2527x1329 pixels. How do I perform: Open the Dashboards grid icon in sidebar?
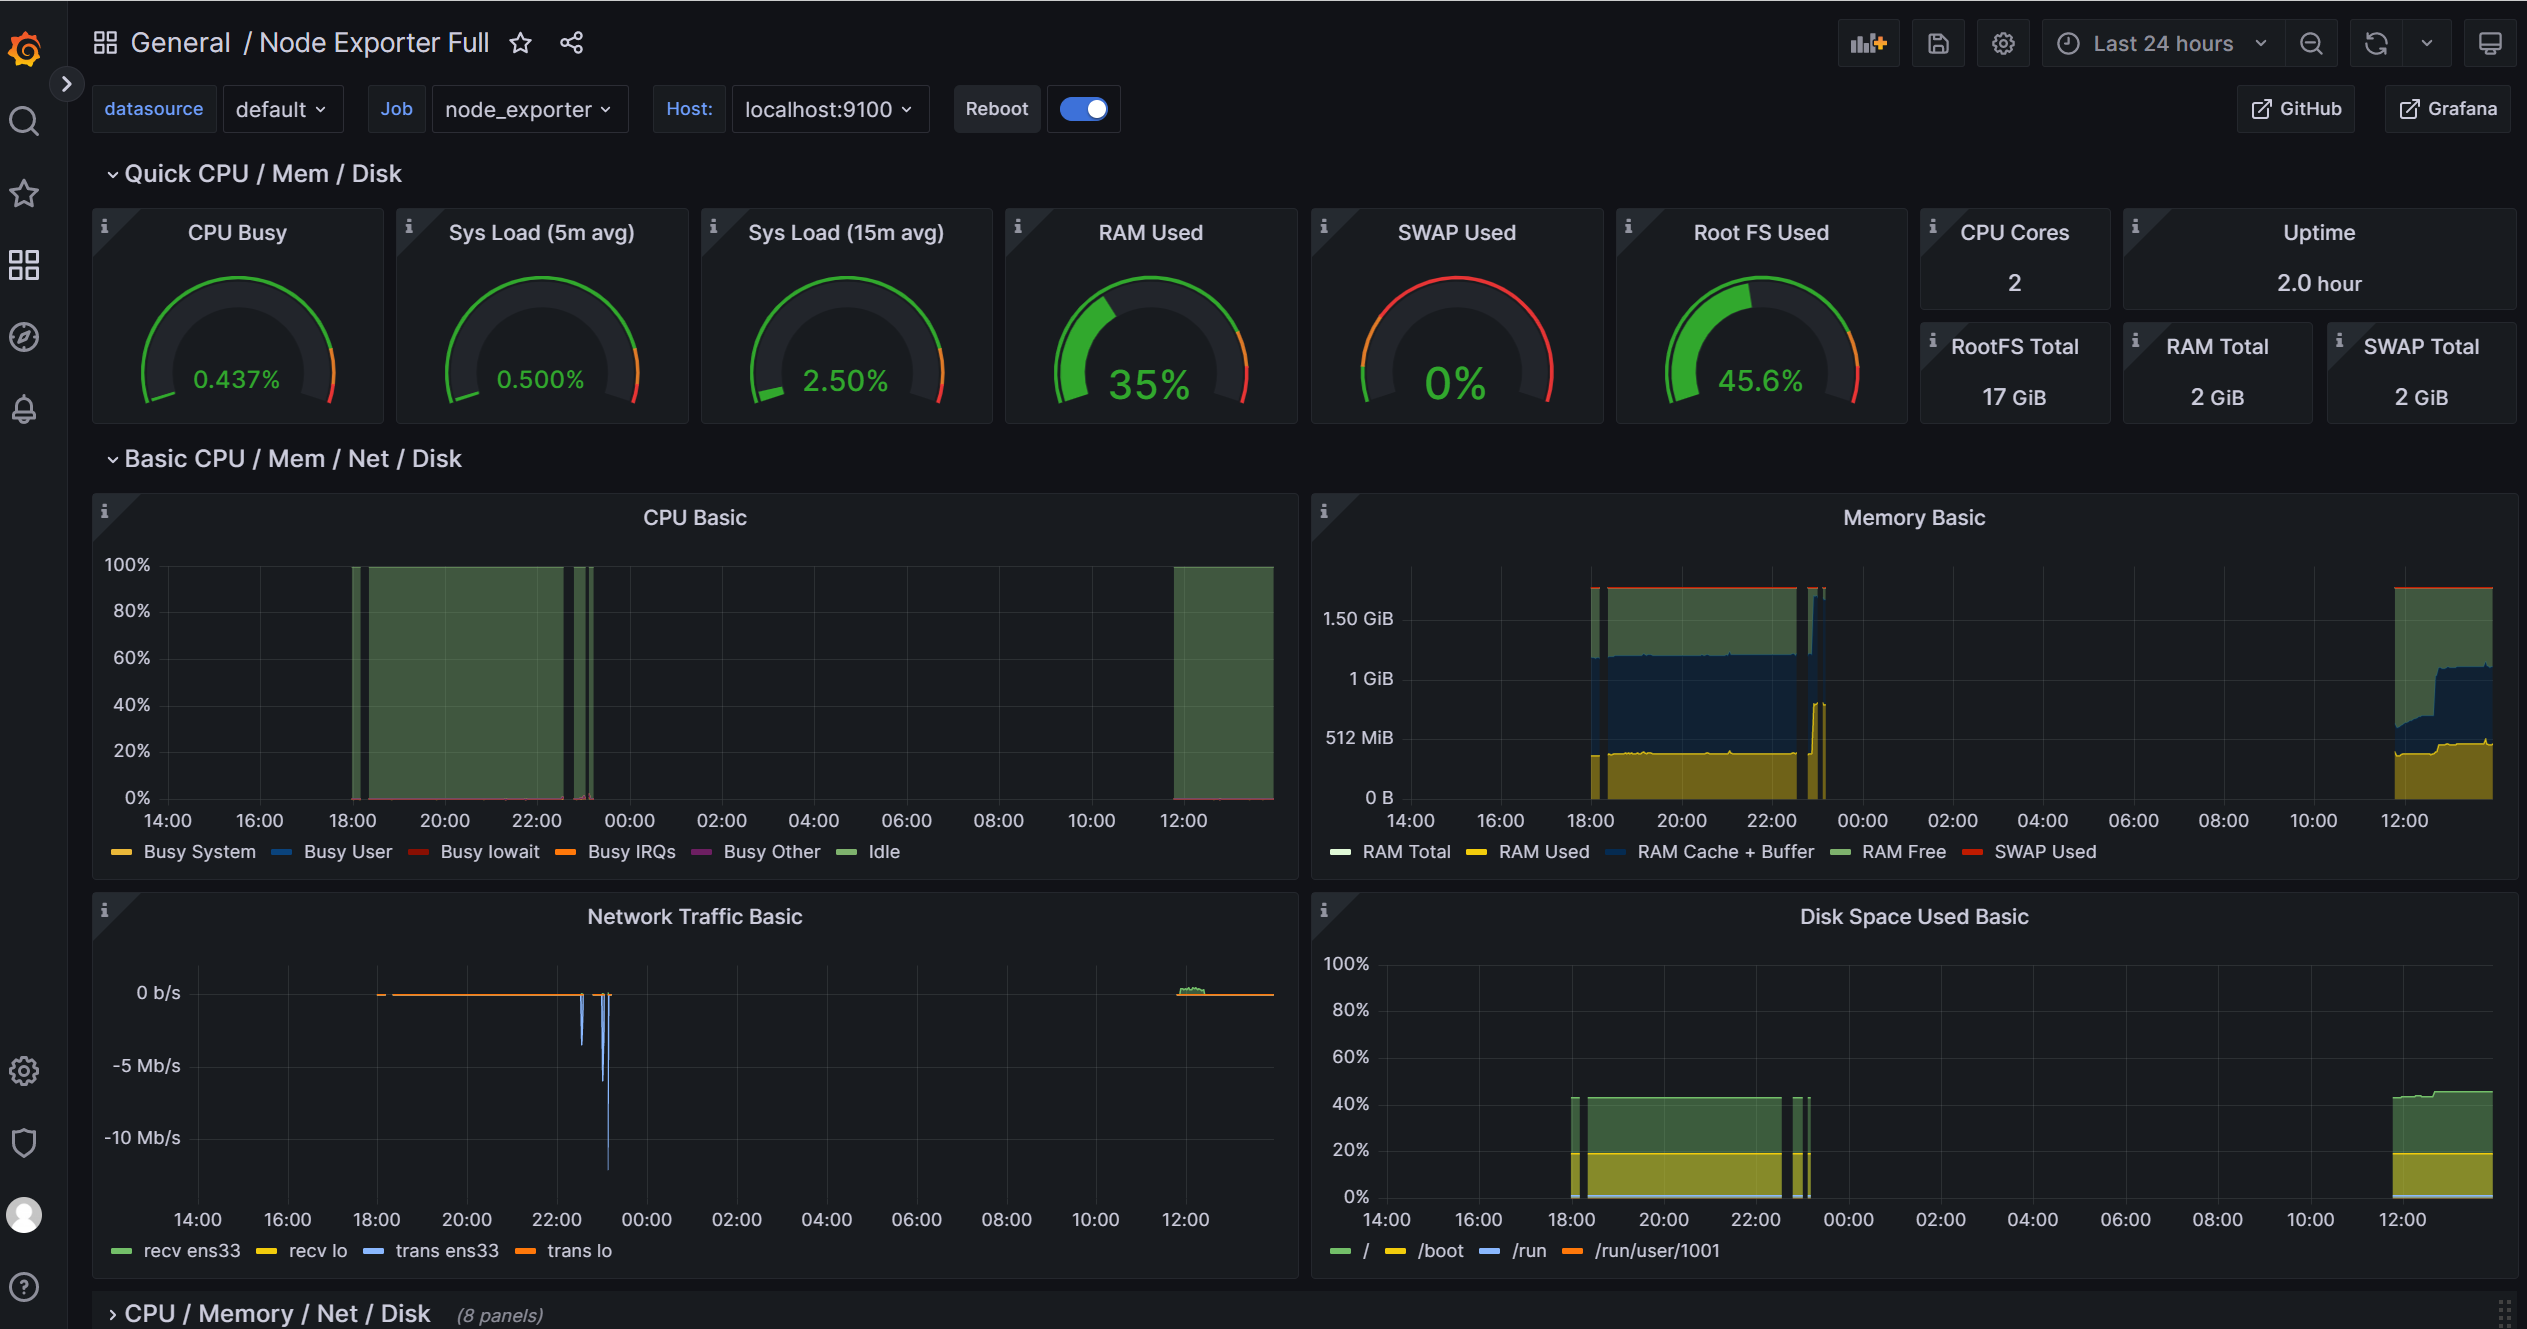24,265
